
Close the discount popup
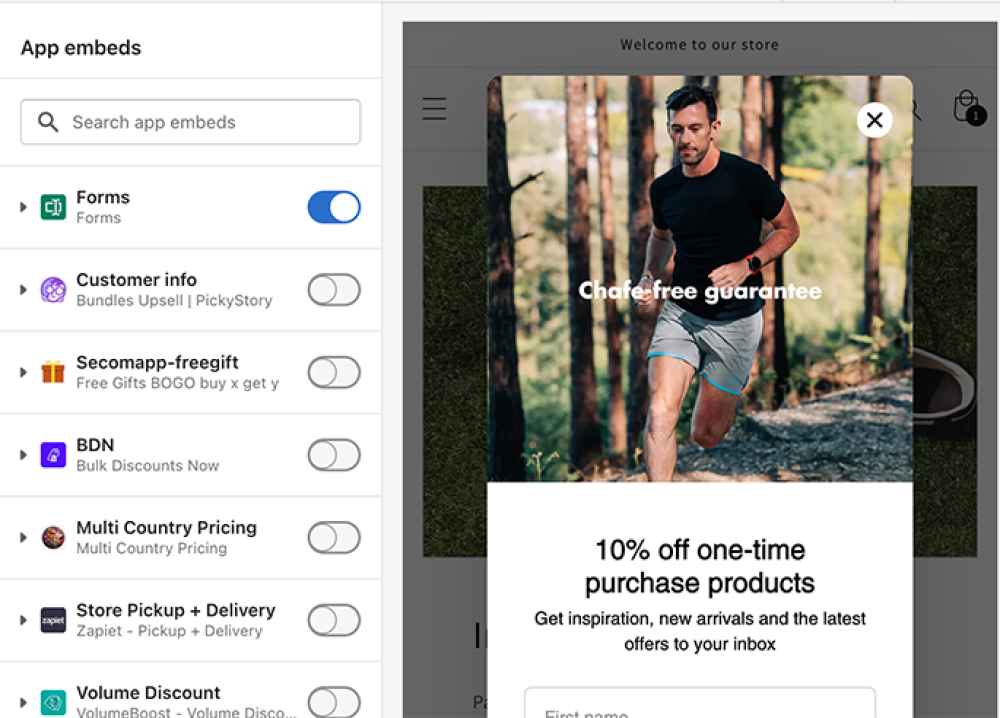[x=874, y=120]
